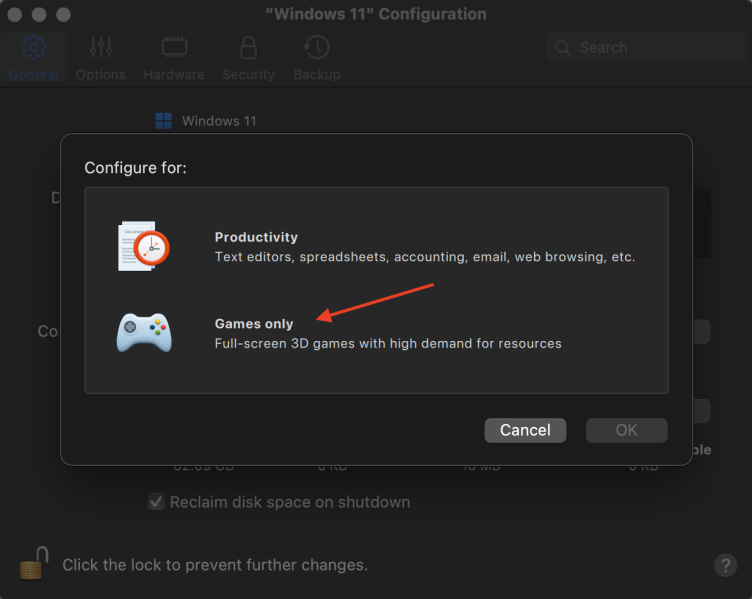752x599 pixels.
Task: Open the Hardware chip tab
Action: pos(173,48)
